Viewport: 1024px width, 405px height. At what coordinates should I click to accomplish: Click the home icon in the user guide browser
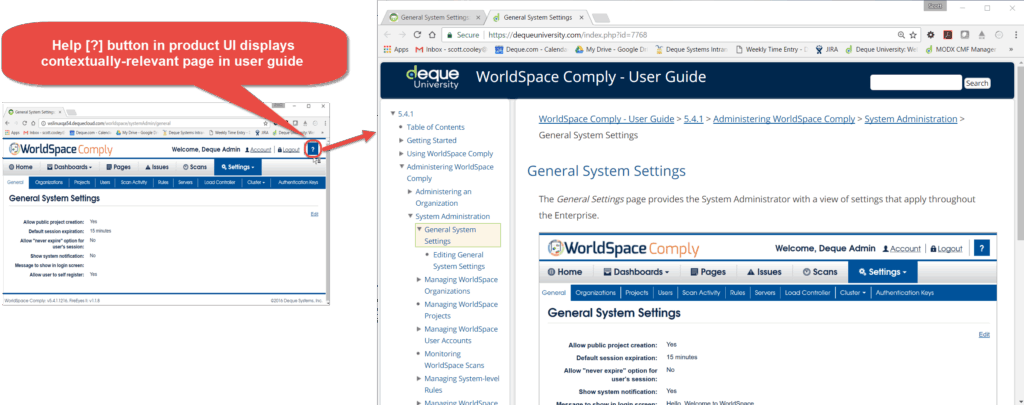[432, 35]
